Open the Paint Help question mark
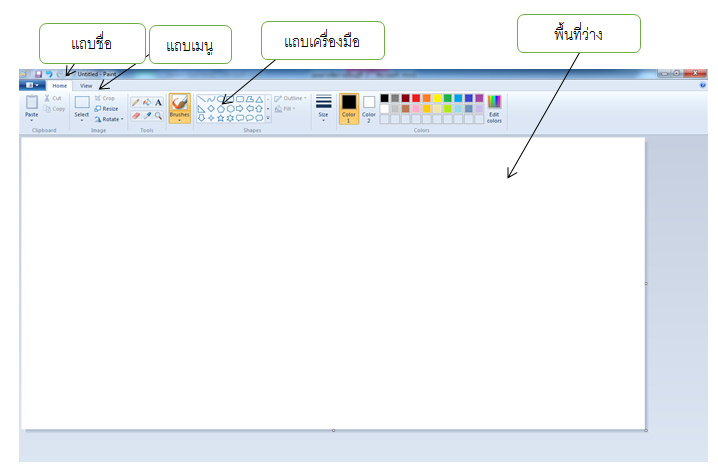This screenshot has height=468, width=718. click(x=703, y=86)
